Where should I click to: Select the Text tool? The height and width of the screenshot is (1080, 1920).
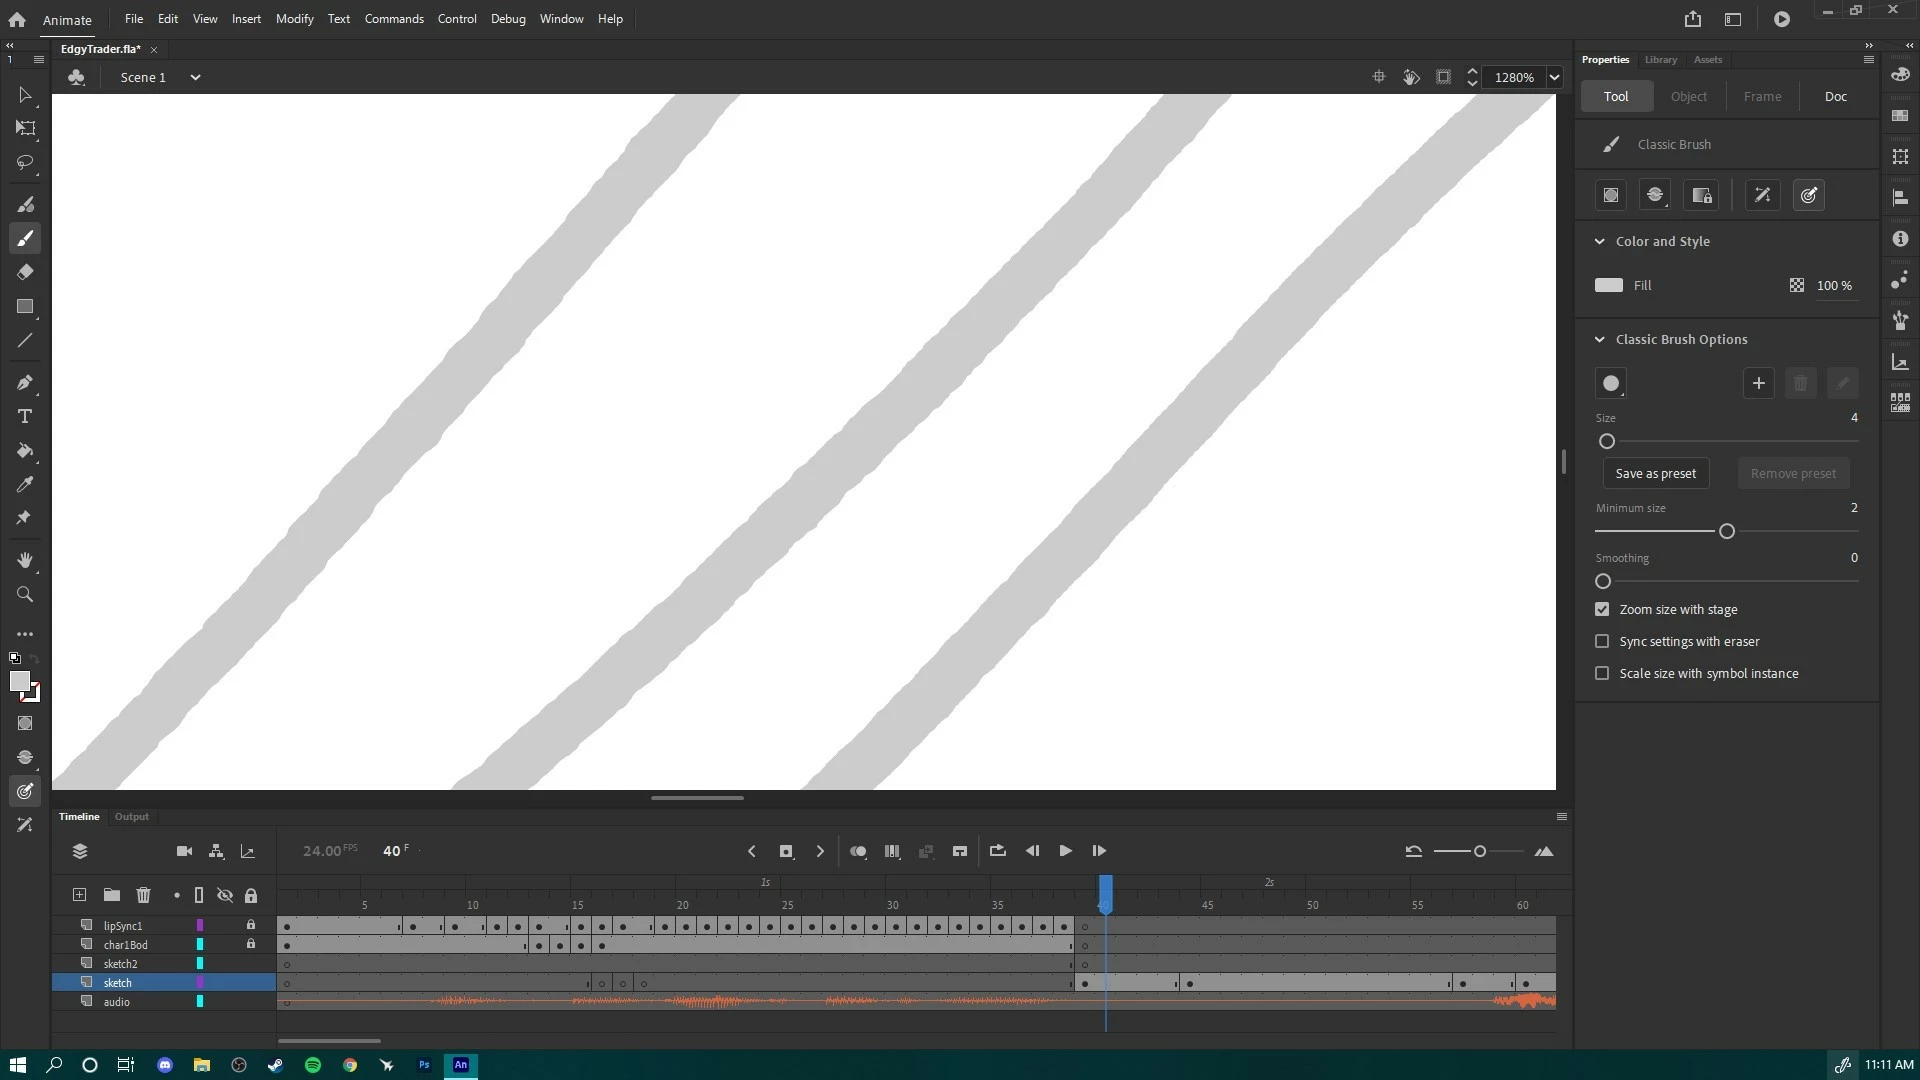coord(25,416)
